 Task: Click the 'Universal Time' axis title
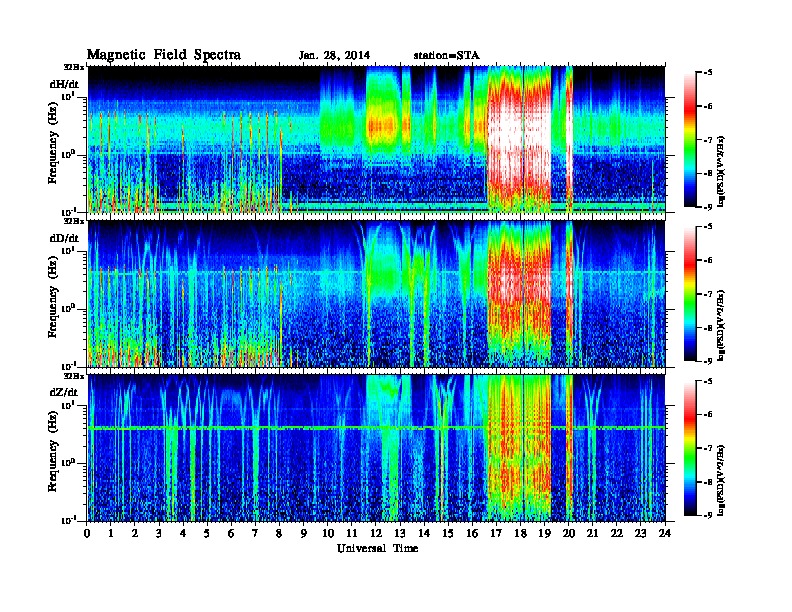[377, 548]
